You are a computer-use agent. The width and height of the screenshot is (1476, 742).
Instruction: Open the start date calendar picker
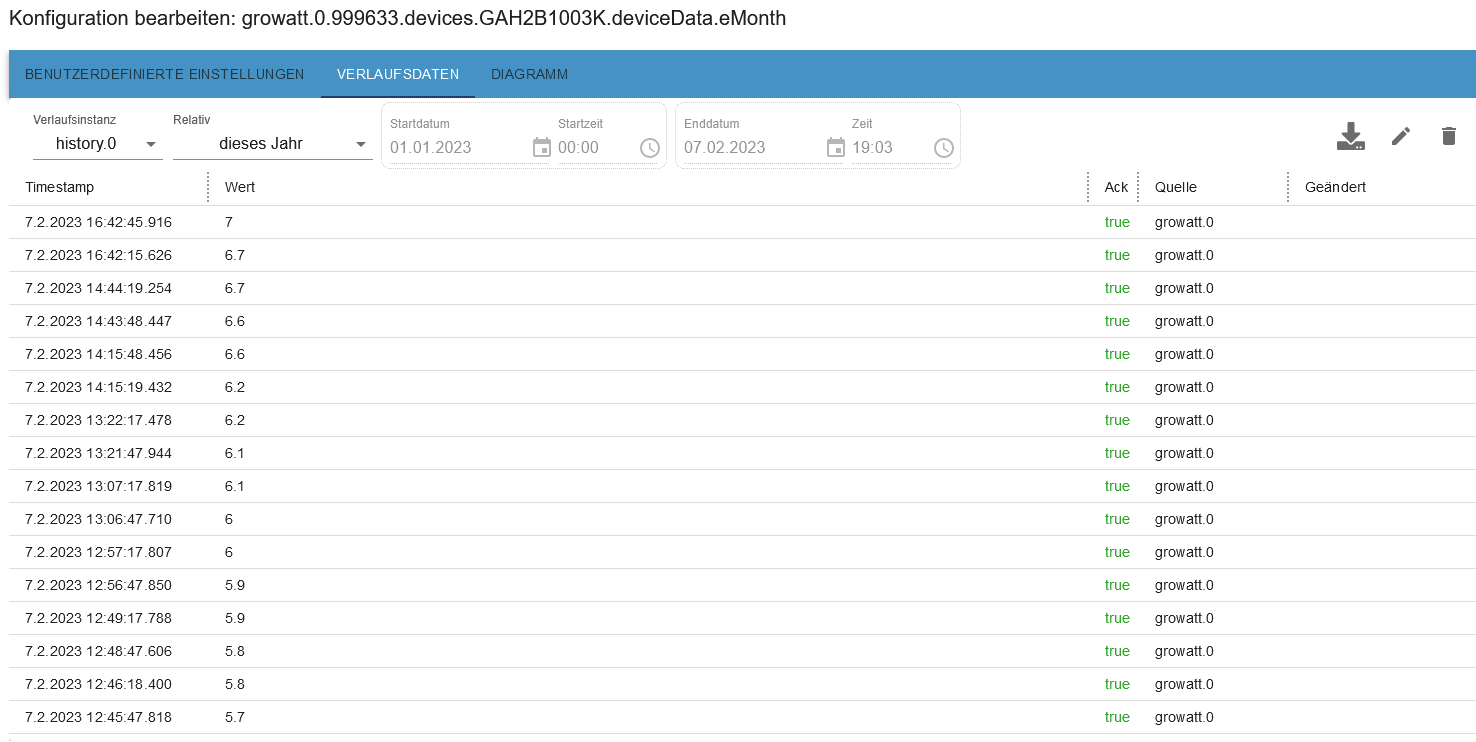point(541,147)
